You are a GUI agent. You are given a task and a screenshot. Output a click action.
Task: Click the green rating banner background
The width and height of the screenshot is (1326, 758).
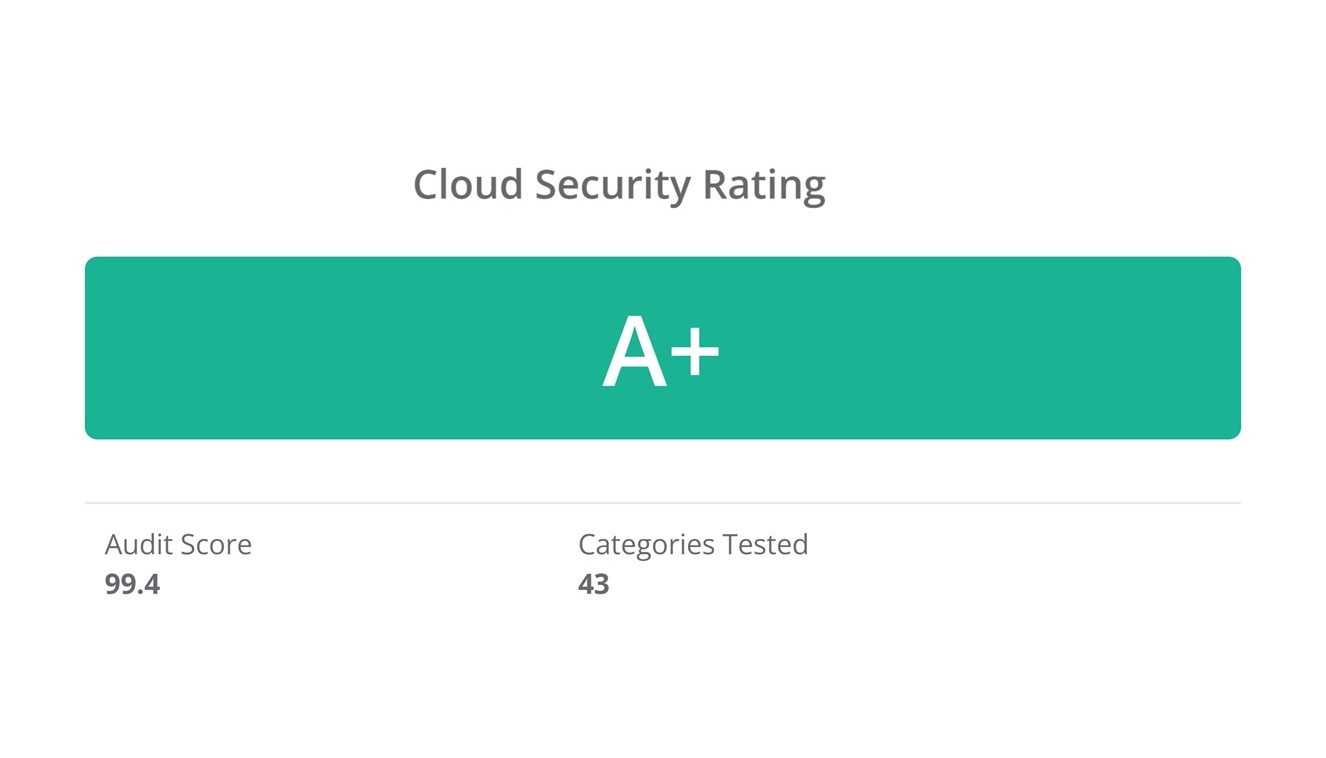300,348
